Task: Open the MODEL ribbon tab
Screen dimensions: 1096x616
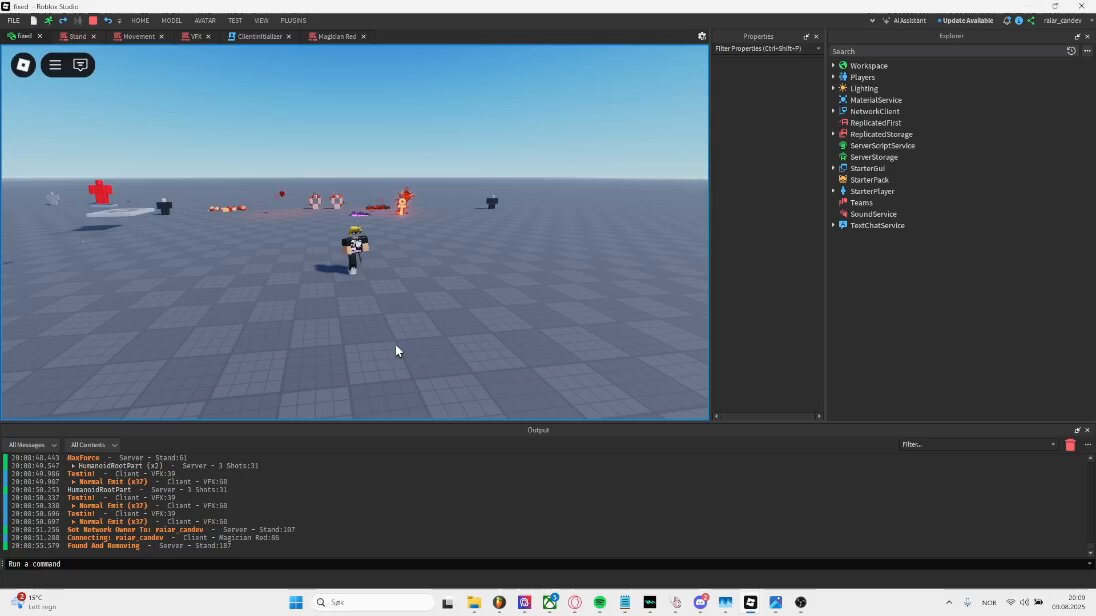Action: point(171,20)
